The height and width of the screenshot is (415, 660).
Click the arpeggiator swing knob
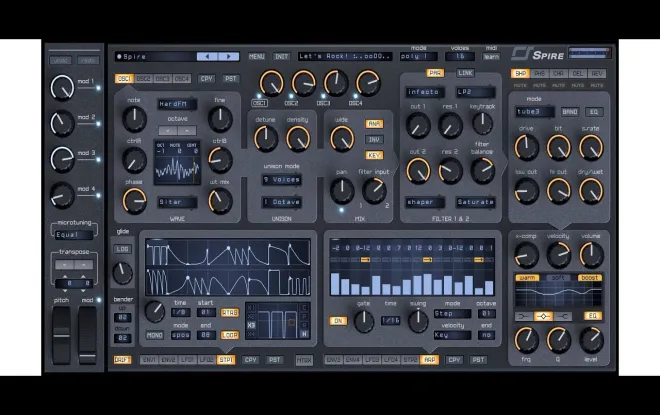coord(418,321)
